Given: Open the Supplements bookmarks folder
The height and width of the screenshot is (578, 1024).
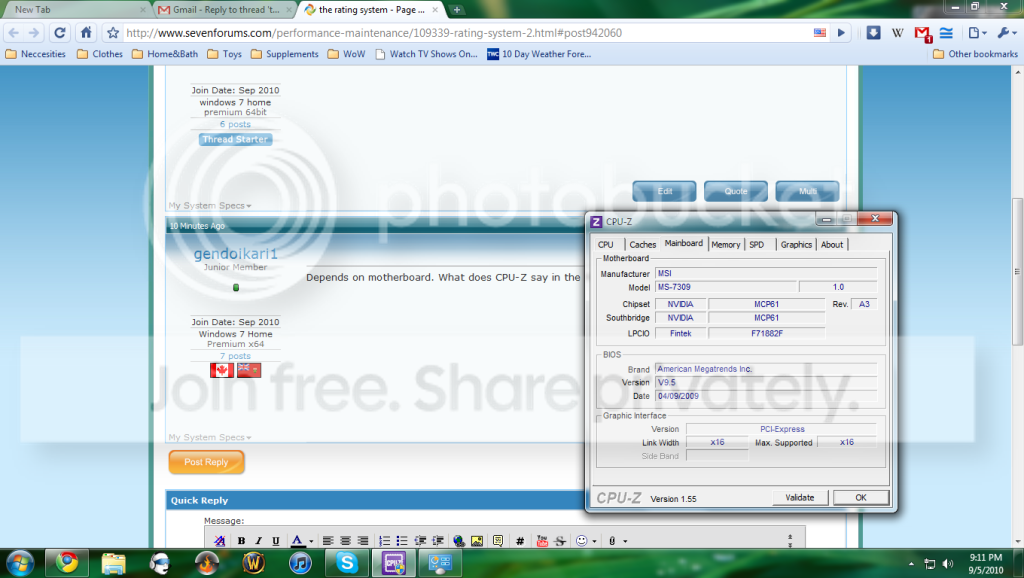Looking at the screenshot, I should 284,54.
